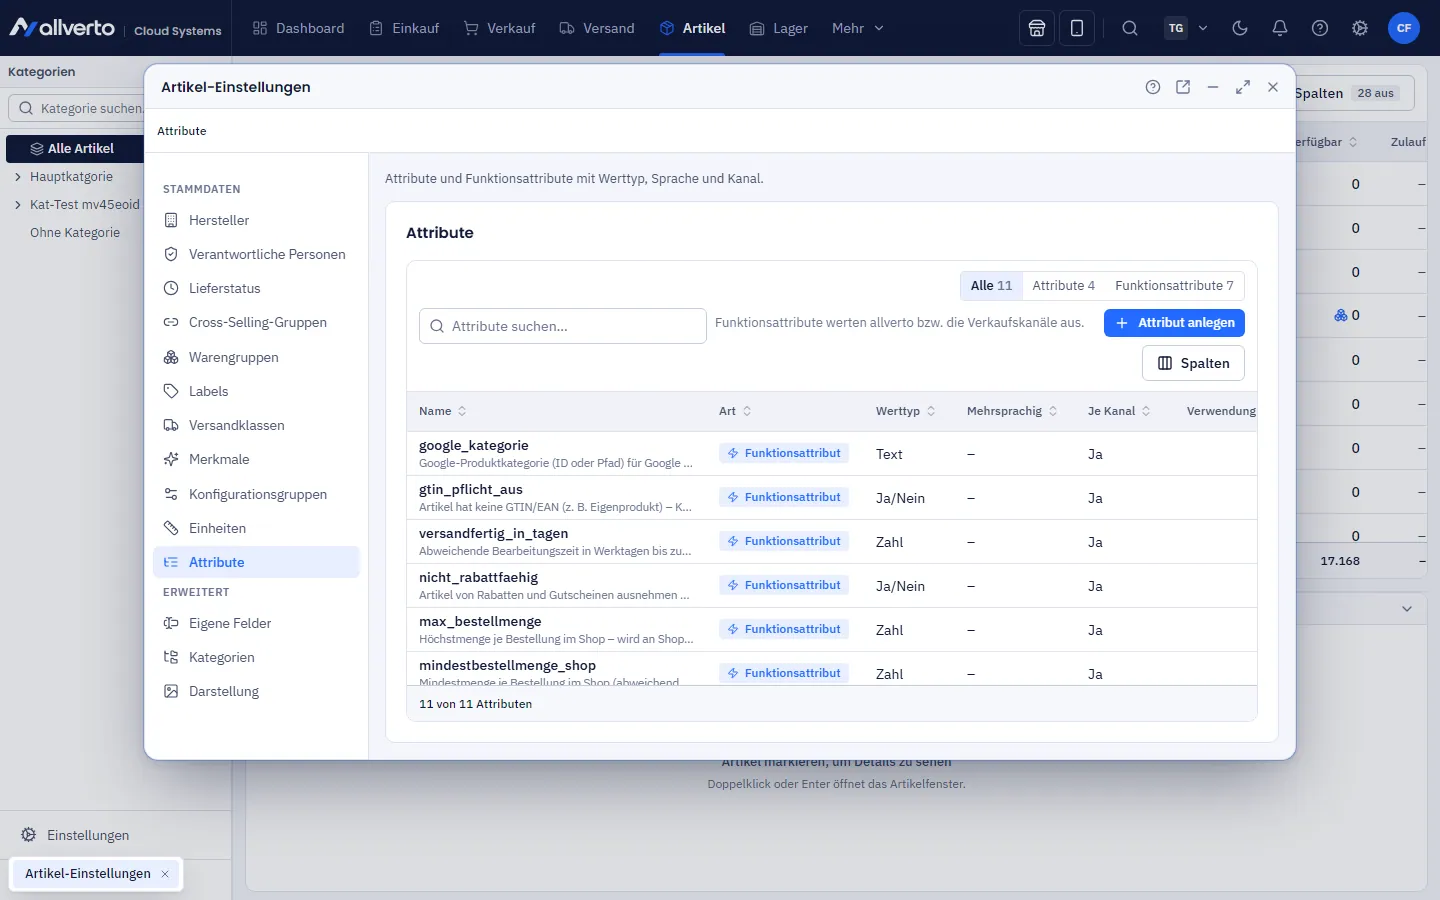Open Lieferstatus settings section
This screenshot has width=1440, height=900.
256,288
